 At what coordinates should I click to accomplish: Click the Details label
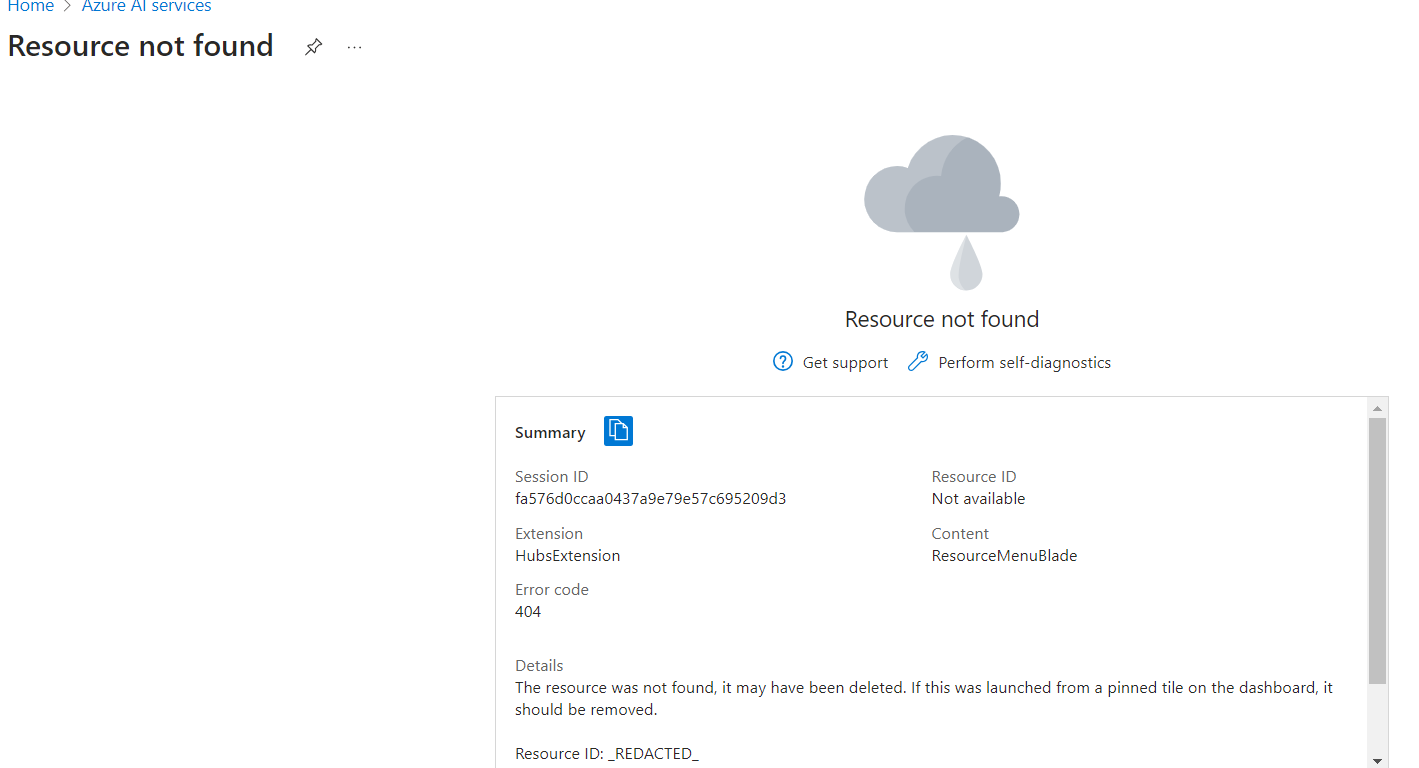(x=539, y=665)
